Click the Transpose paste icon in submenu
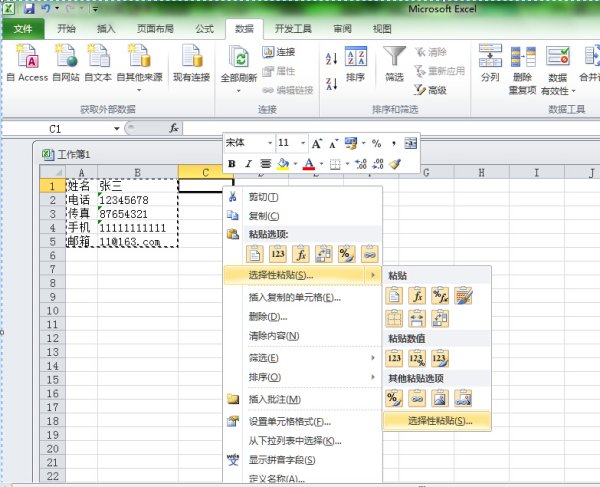The width and height of the screenshot is (600, 487). (x=440, y=319)
